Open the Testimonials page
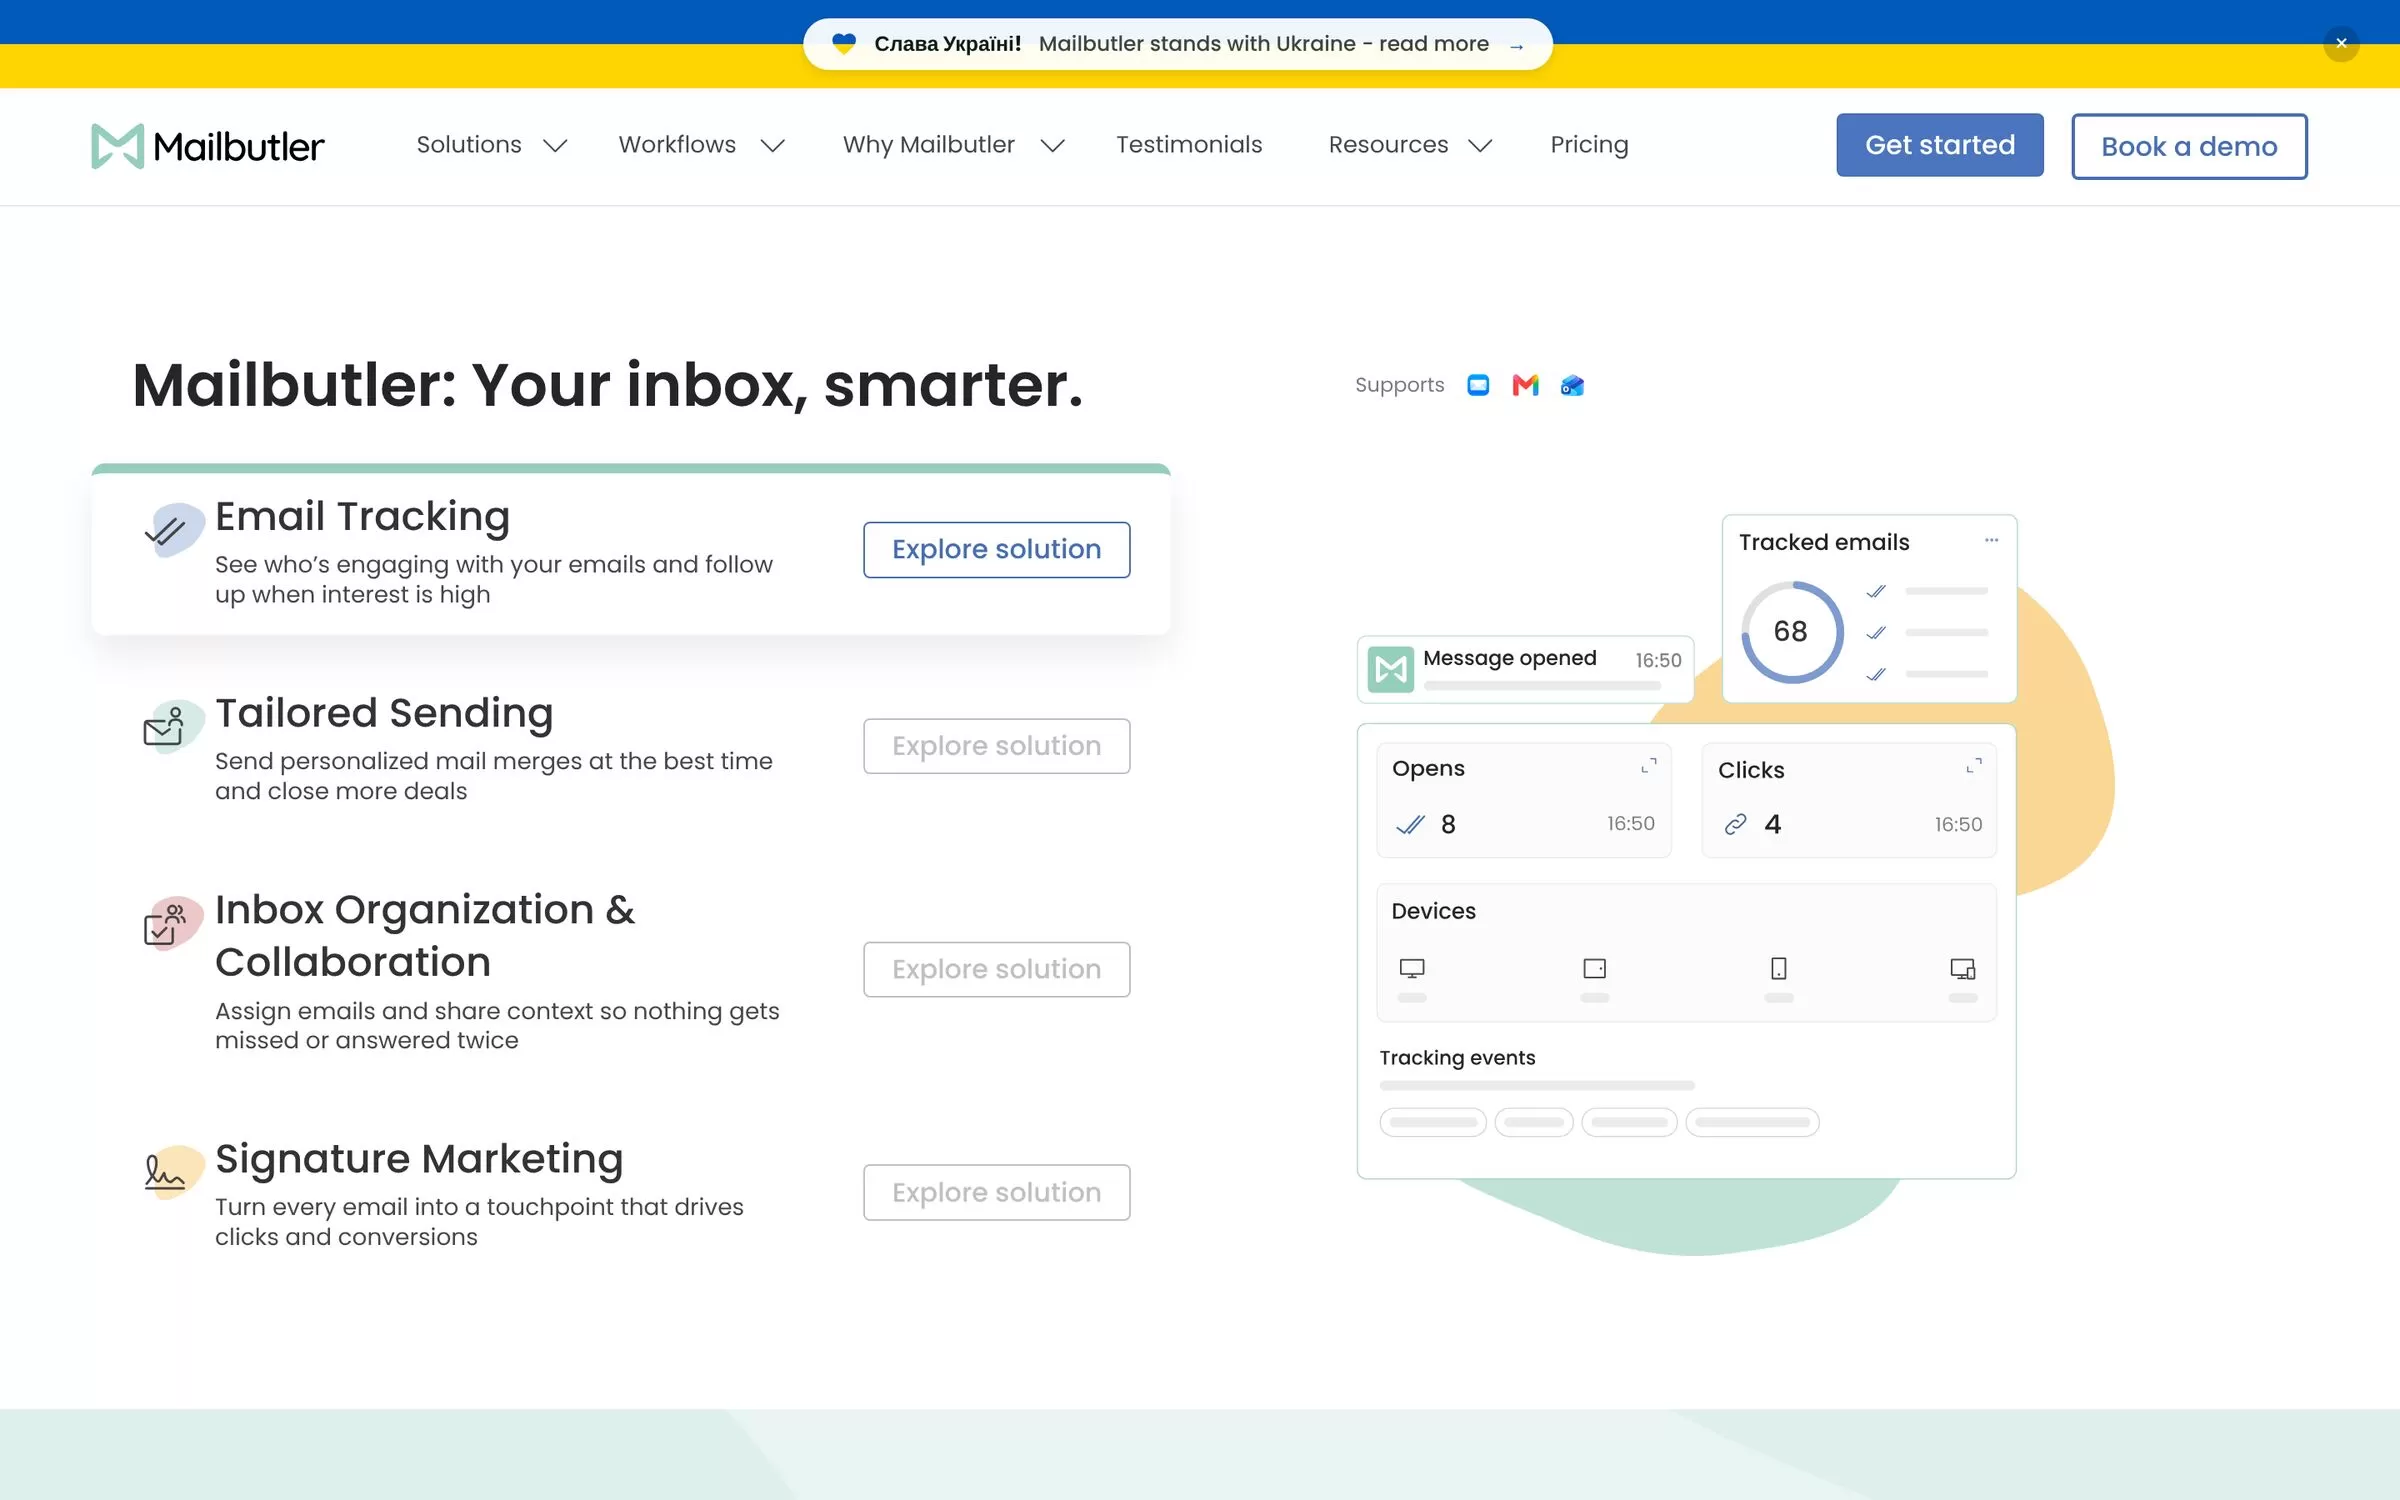2400x1500 pixels. pyautogui.click(x=1189, y=145)
